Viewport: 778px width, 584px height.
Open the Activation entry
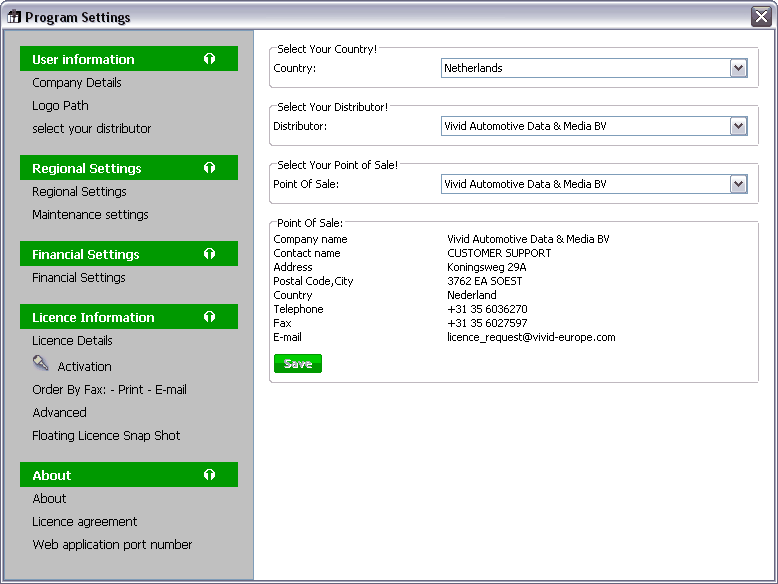pyautogui.click(x=84, y=367)
